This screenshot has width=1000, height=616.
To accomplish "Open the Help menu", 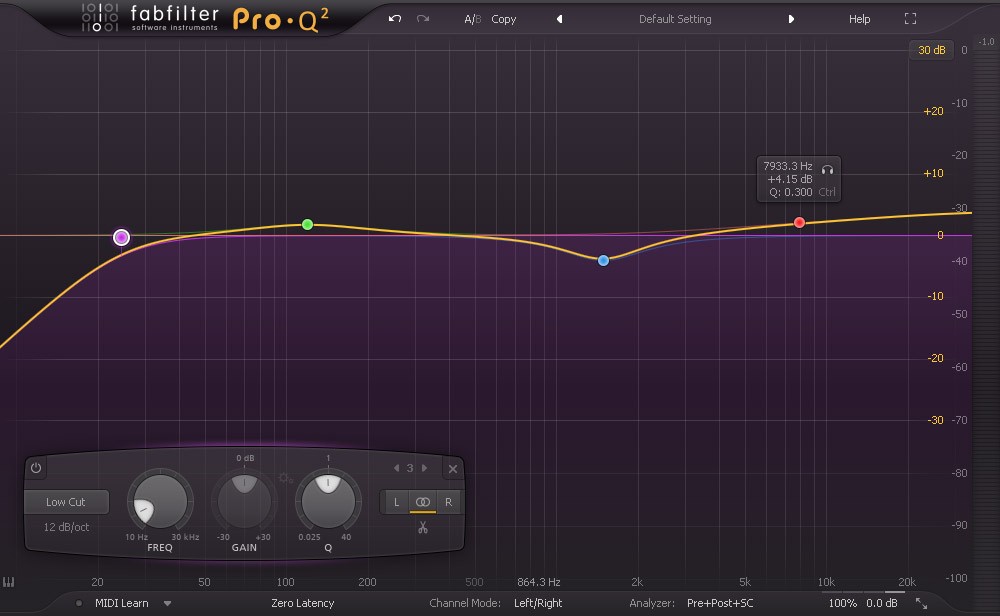I will pyautogui.click(x=859, y=19).
